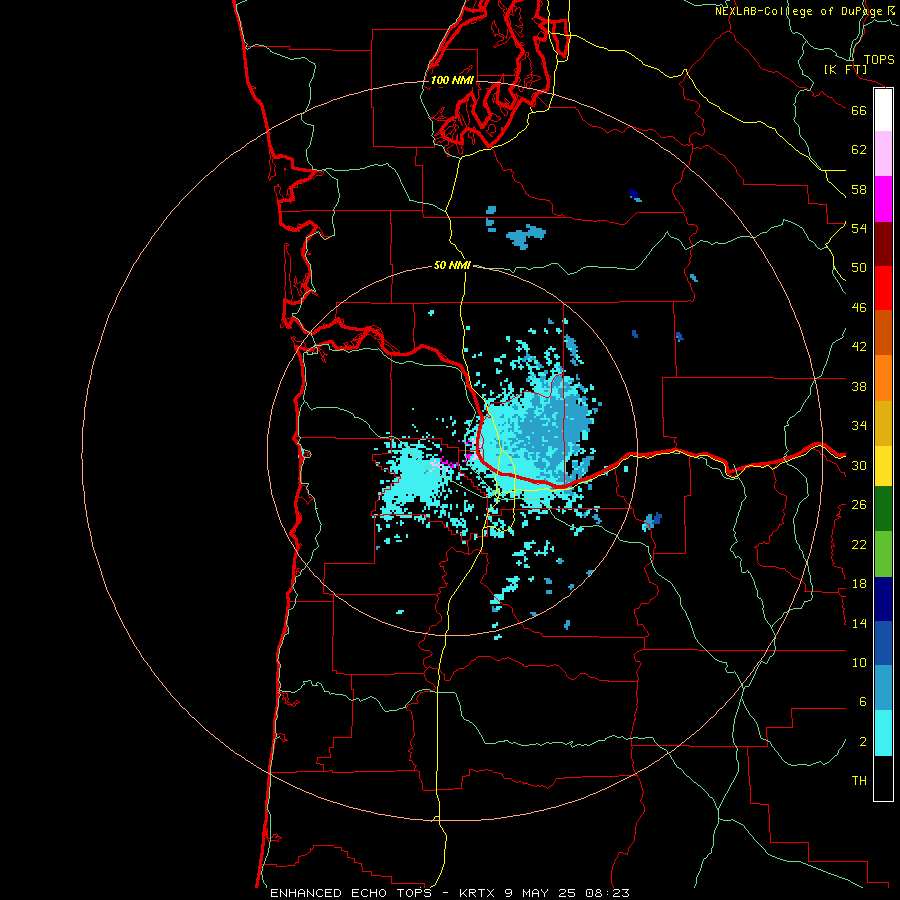
Task: Click the legend value '66'
Action: point(859,110)
